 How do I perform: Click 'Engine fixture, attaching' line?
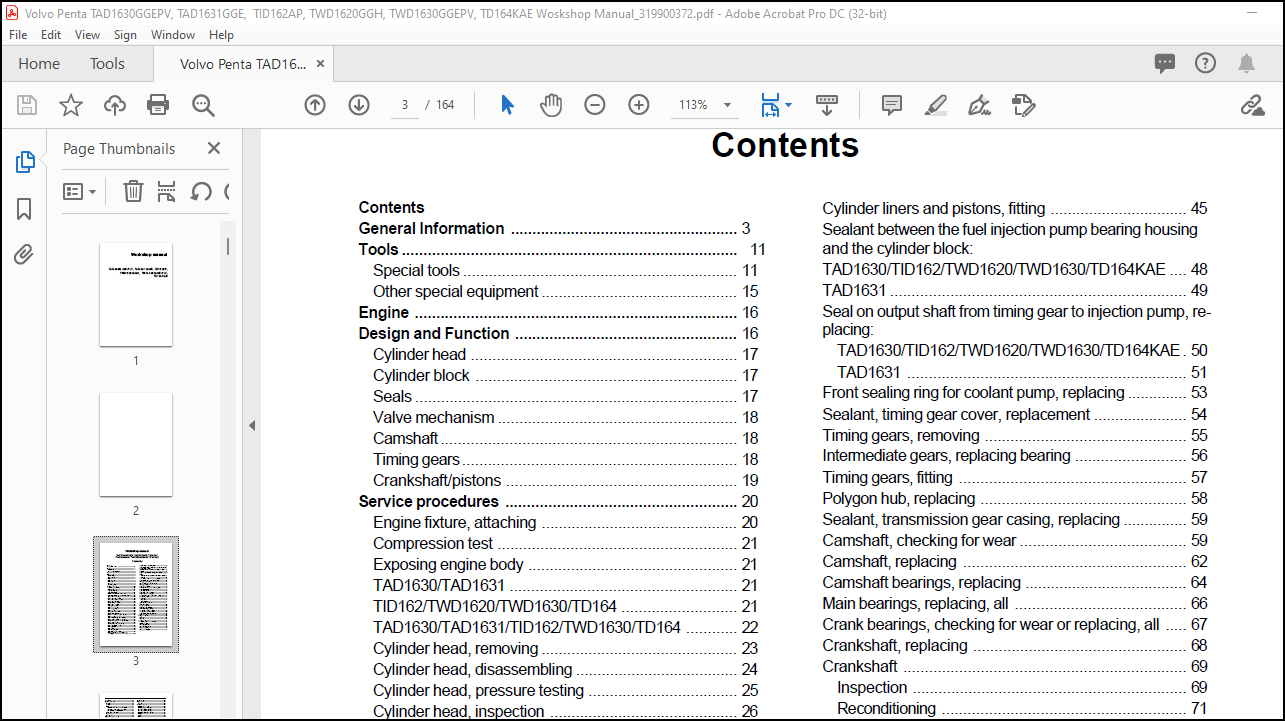565,522
